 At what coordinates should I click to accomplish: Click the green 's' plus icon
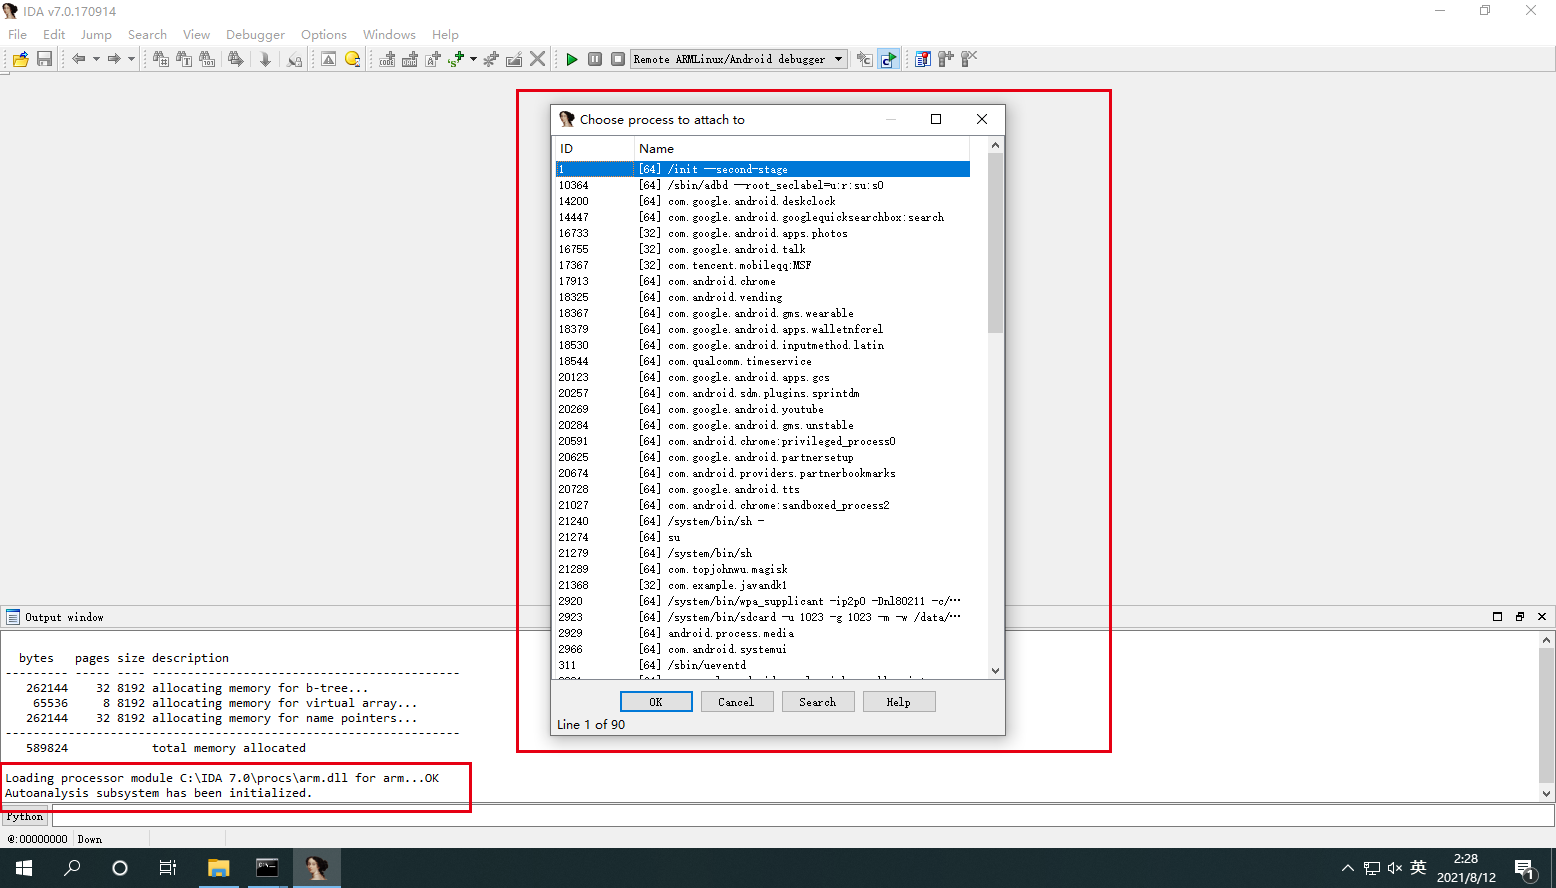coord(456,59)
